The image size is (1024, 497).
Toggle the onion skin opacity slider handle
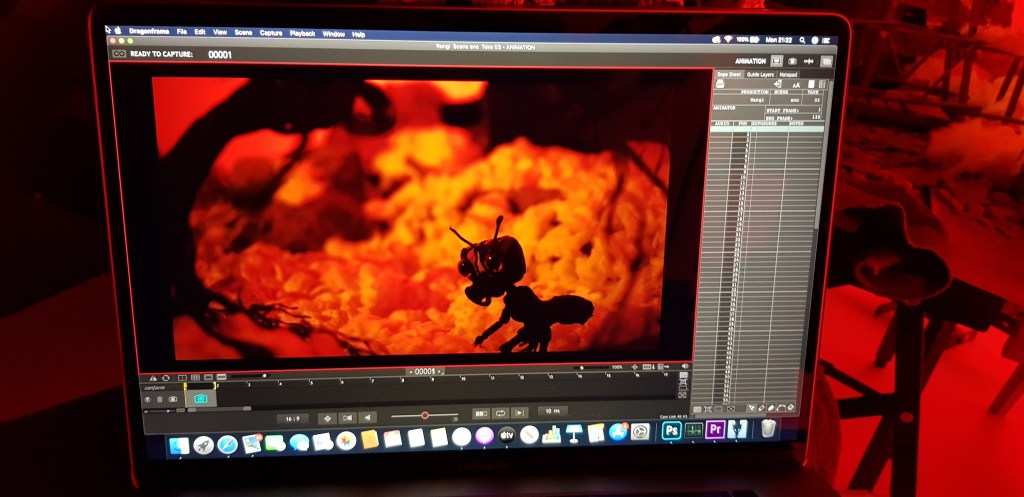click(x=425, y=415)
